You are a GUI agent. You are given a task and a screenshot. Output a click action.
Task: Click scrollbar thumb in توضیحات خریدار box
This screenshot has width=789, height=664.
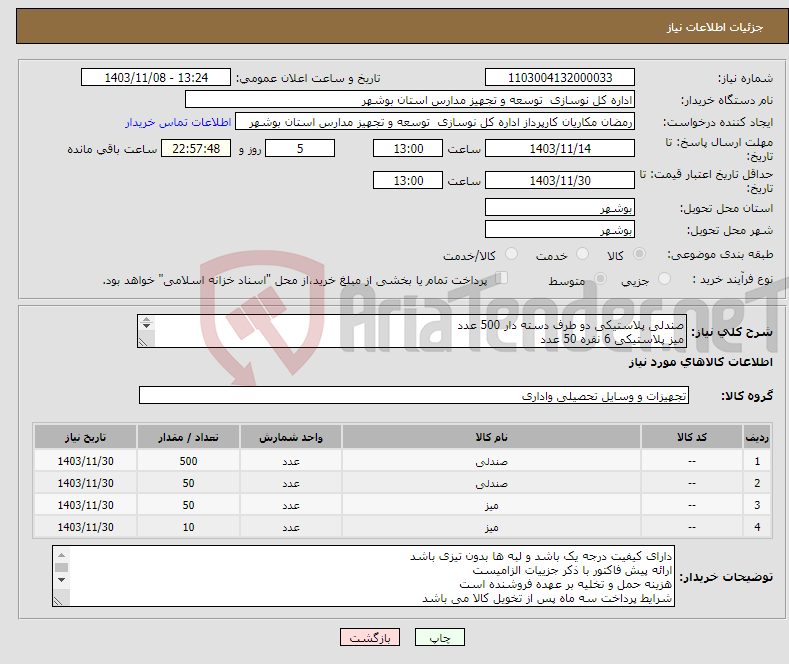pos(61,567)
